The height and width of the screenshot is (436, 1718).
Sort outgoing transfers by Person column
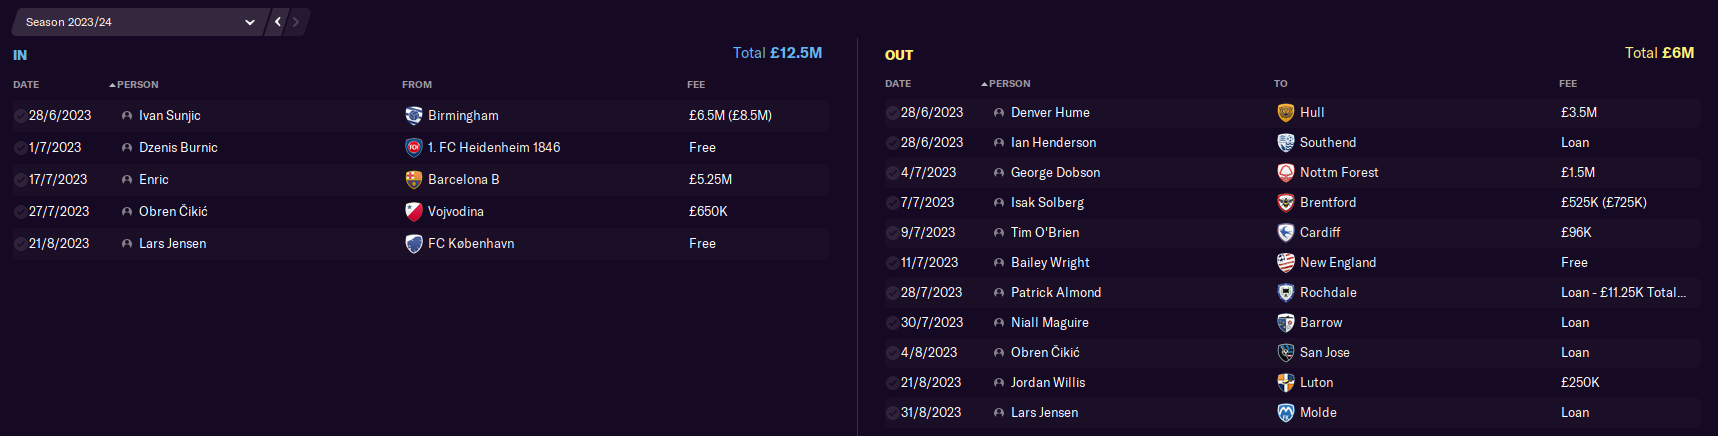coord(1006,84)
